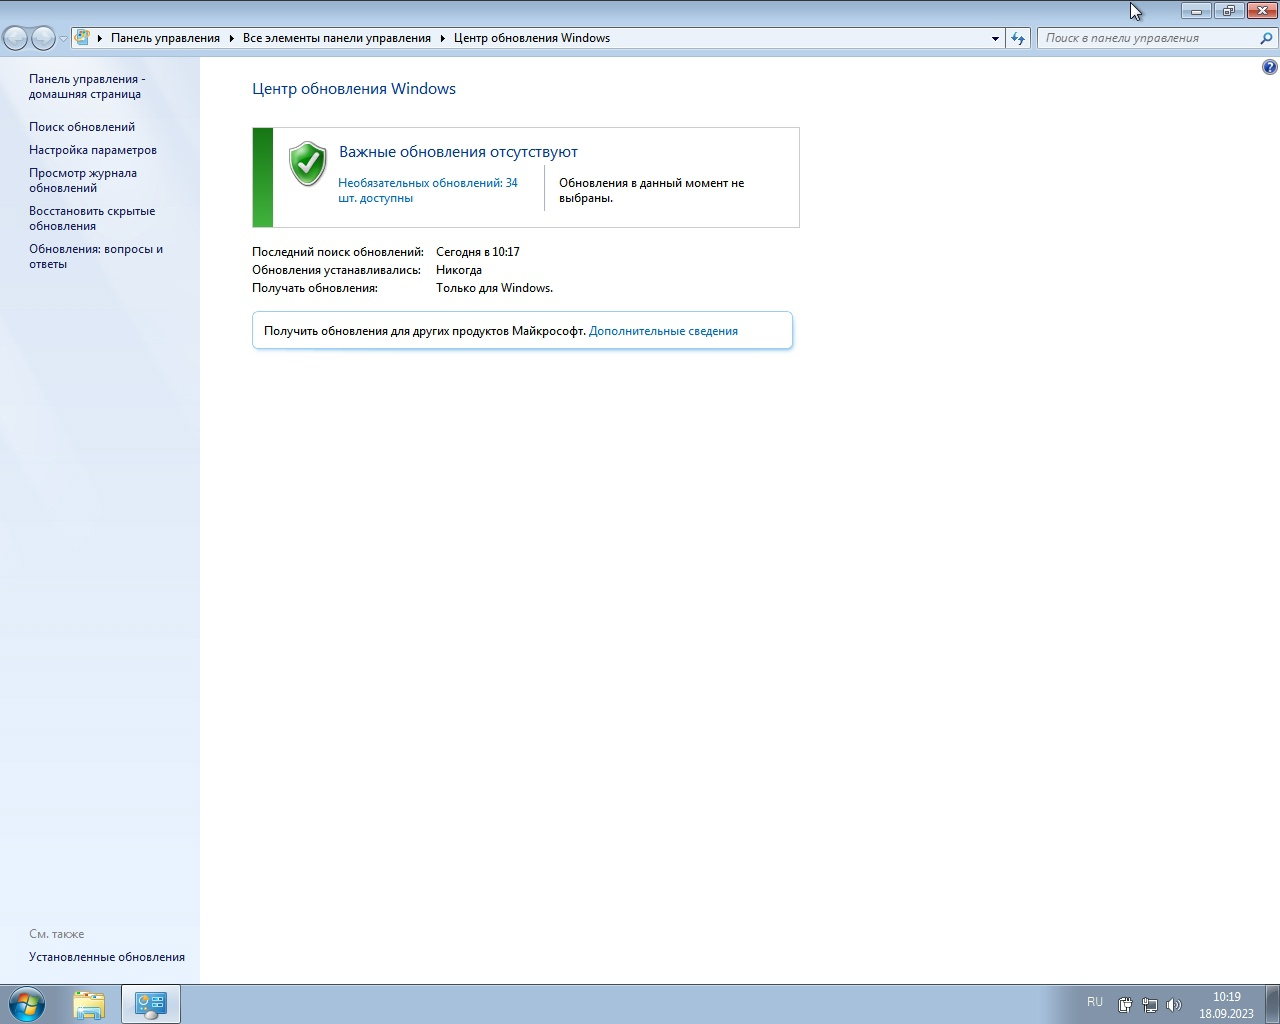Screen dimensions: 1280x1024
Task: Expand arrow after 'Панель управления' breadcrumb
Action: (x=231, y=38)
